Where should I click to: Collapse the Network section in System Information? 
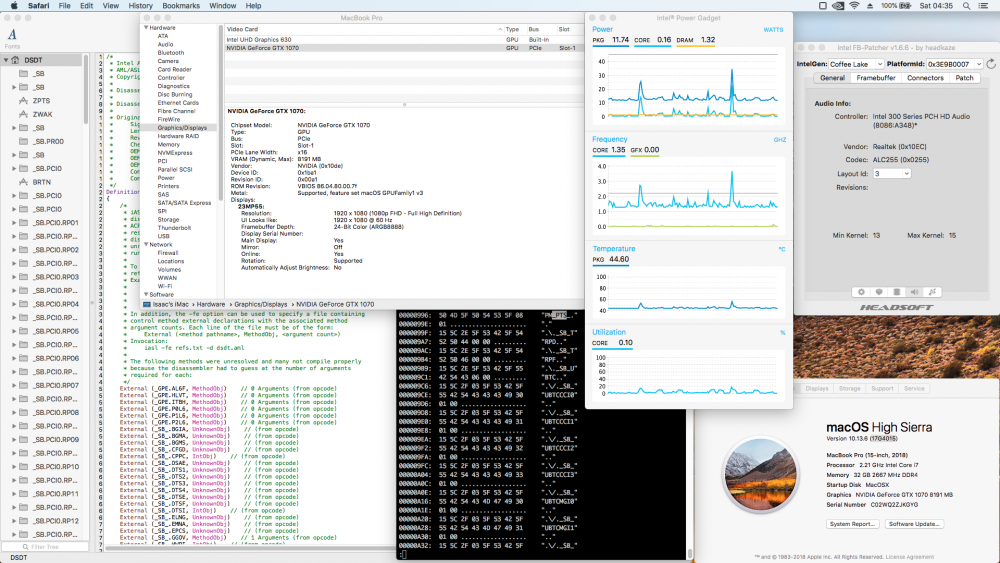pyautogui.click(x=146, y=245)
